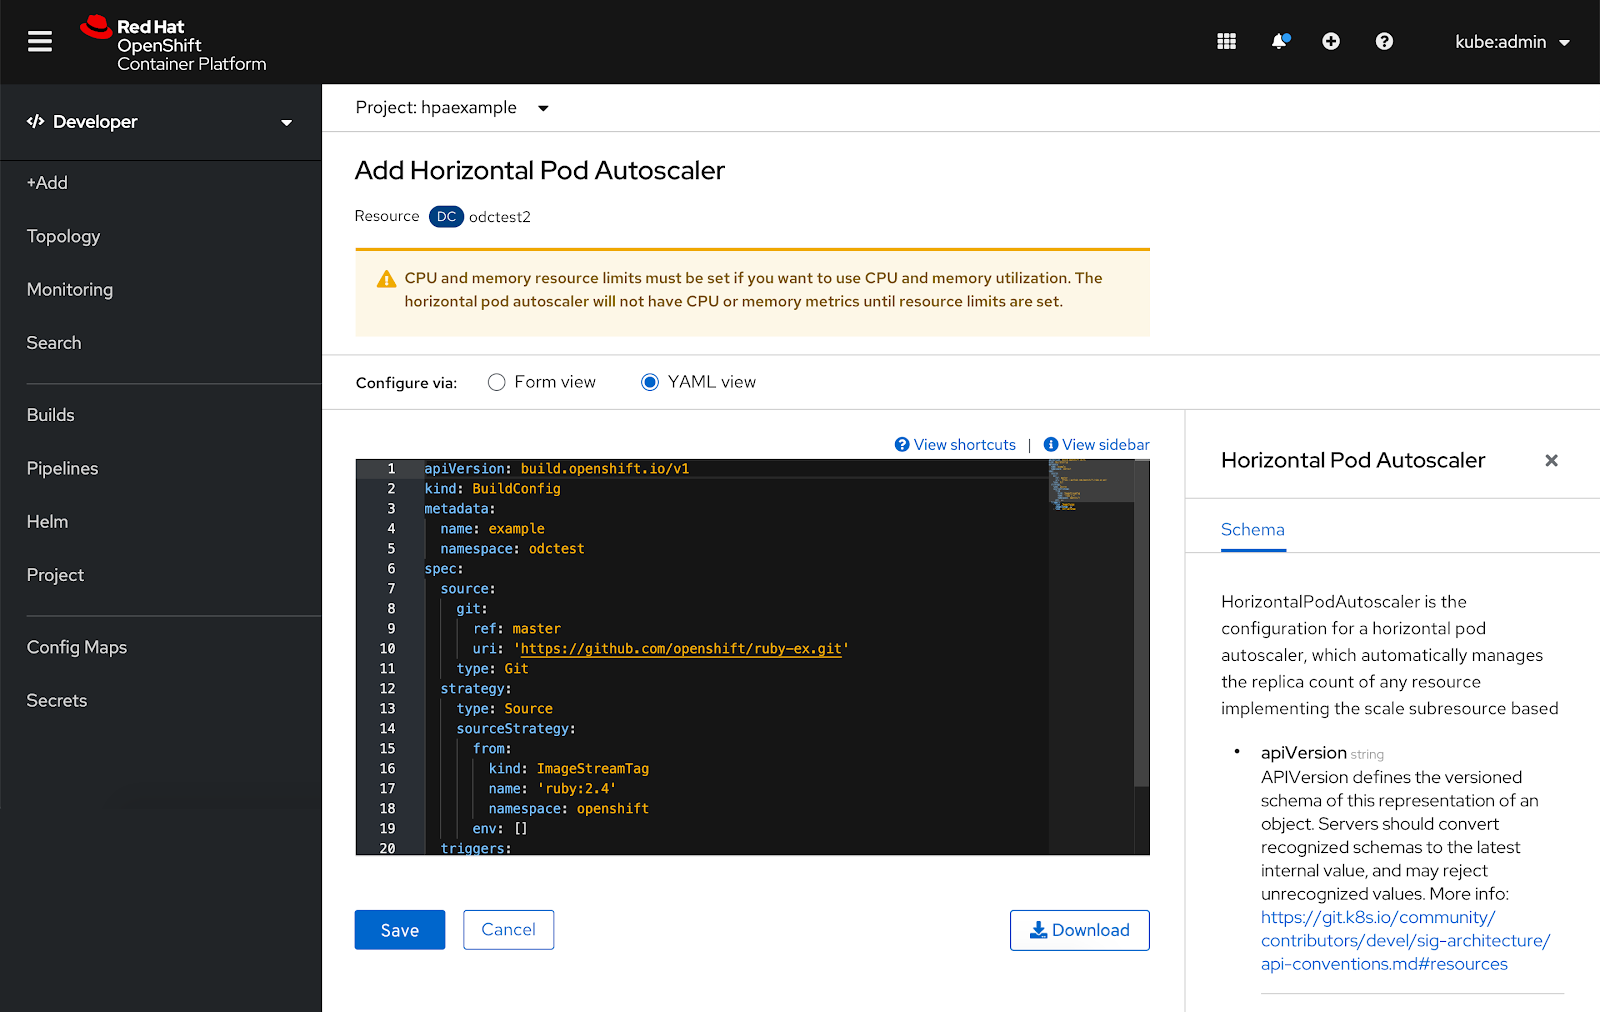The width and height of the screenshot is (1600, 1012).
Task: Select the Form view radio button
Action: 496,382
